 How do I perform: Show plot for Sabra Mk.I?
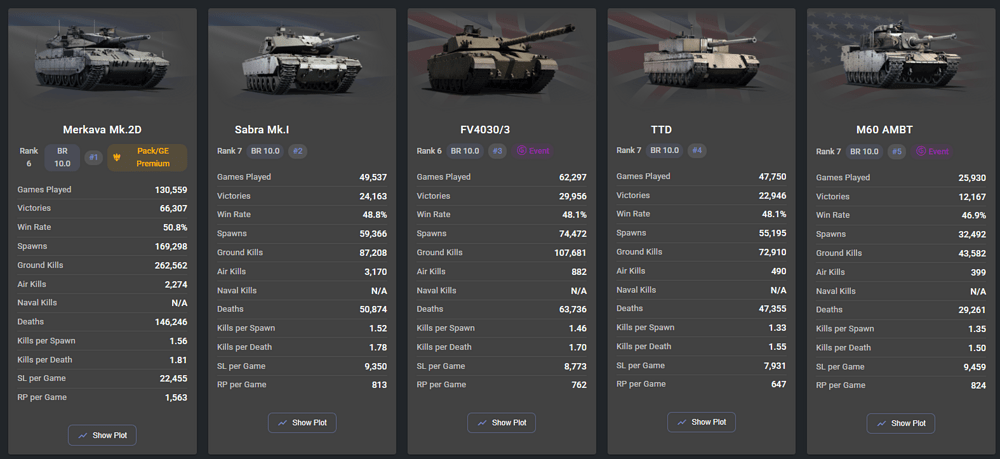point(301,423)
